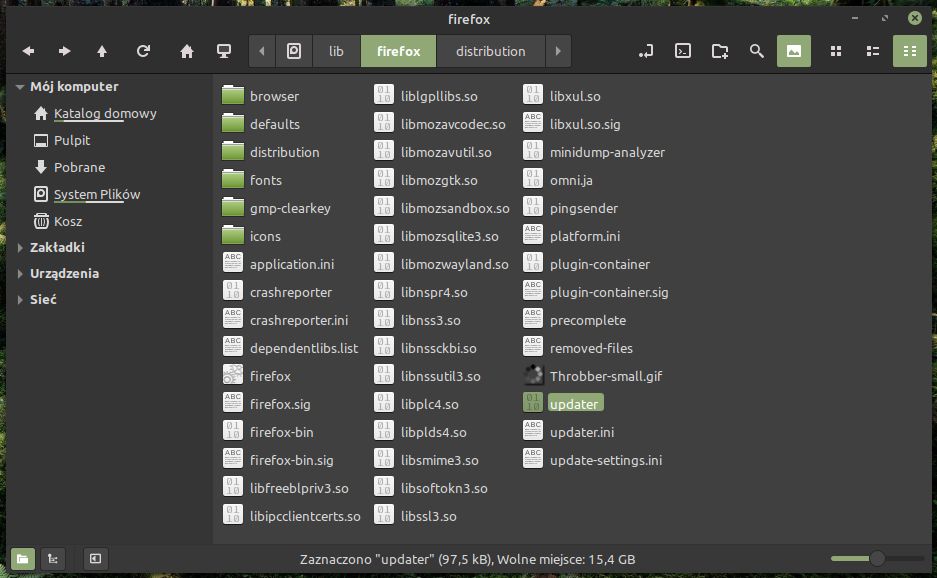The height and width of the screenshot is (578, 937).
Task: Select the browser folder
Action: [261, 96]
